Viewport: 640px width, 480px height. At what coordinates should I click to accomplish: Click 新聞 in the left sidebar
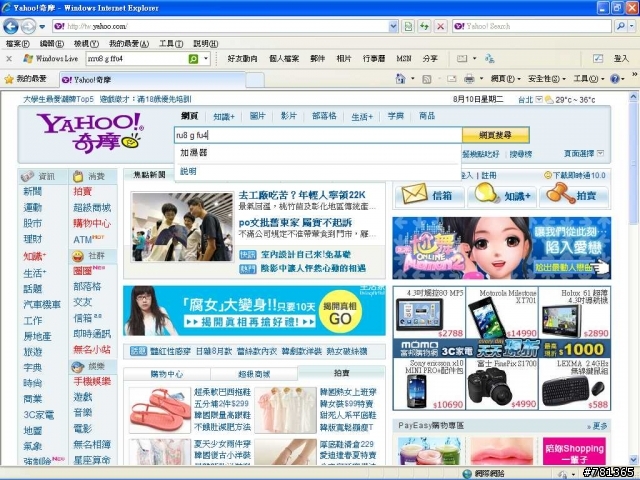33,191
